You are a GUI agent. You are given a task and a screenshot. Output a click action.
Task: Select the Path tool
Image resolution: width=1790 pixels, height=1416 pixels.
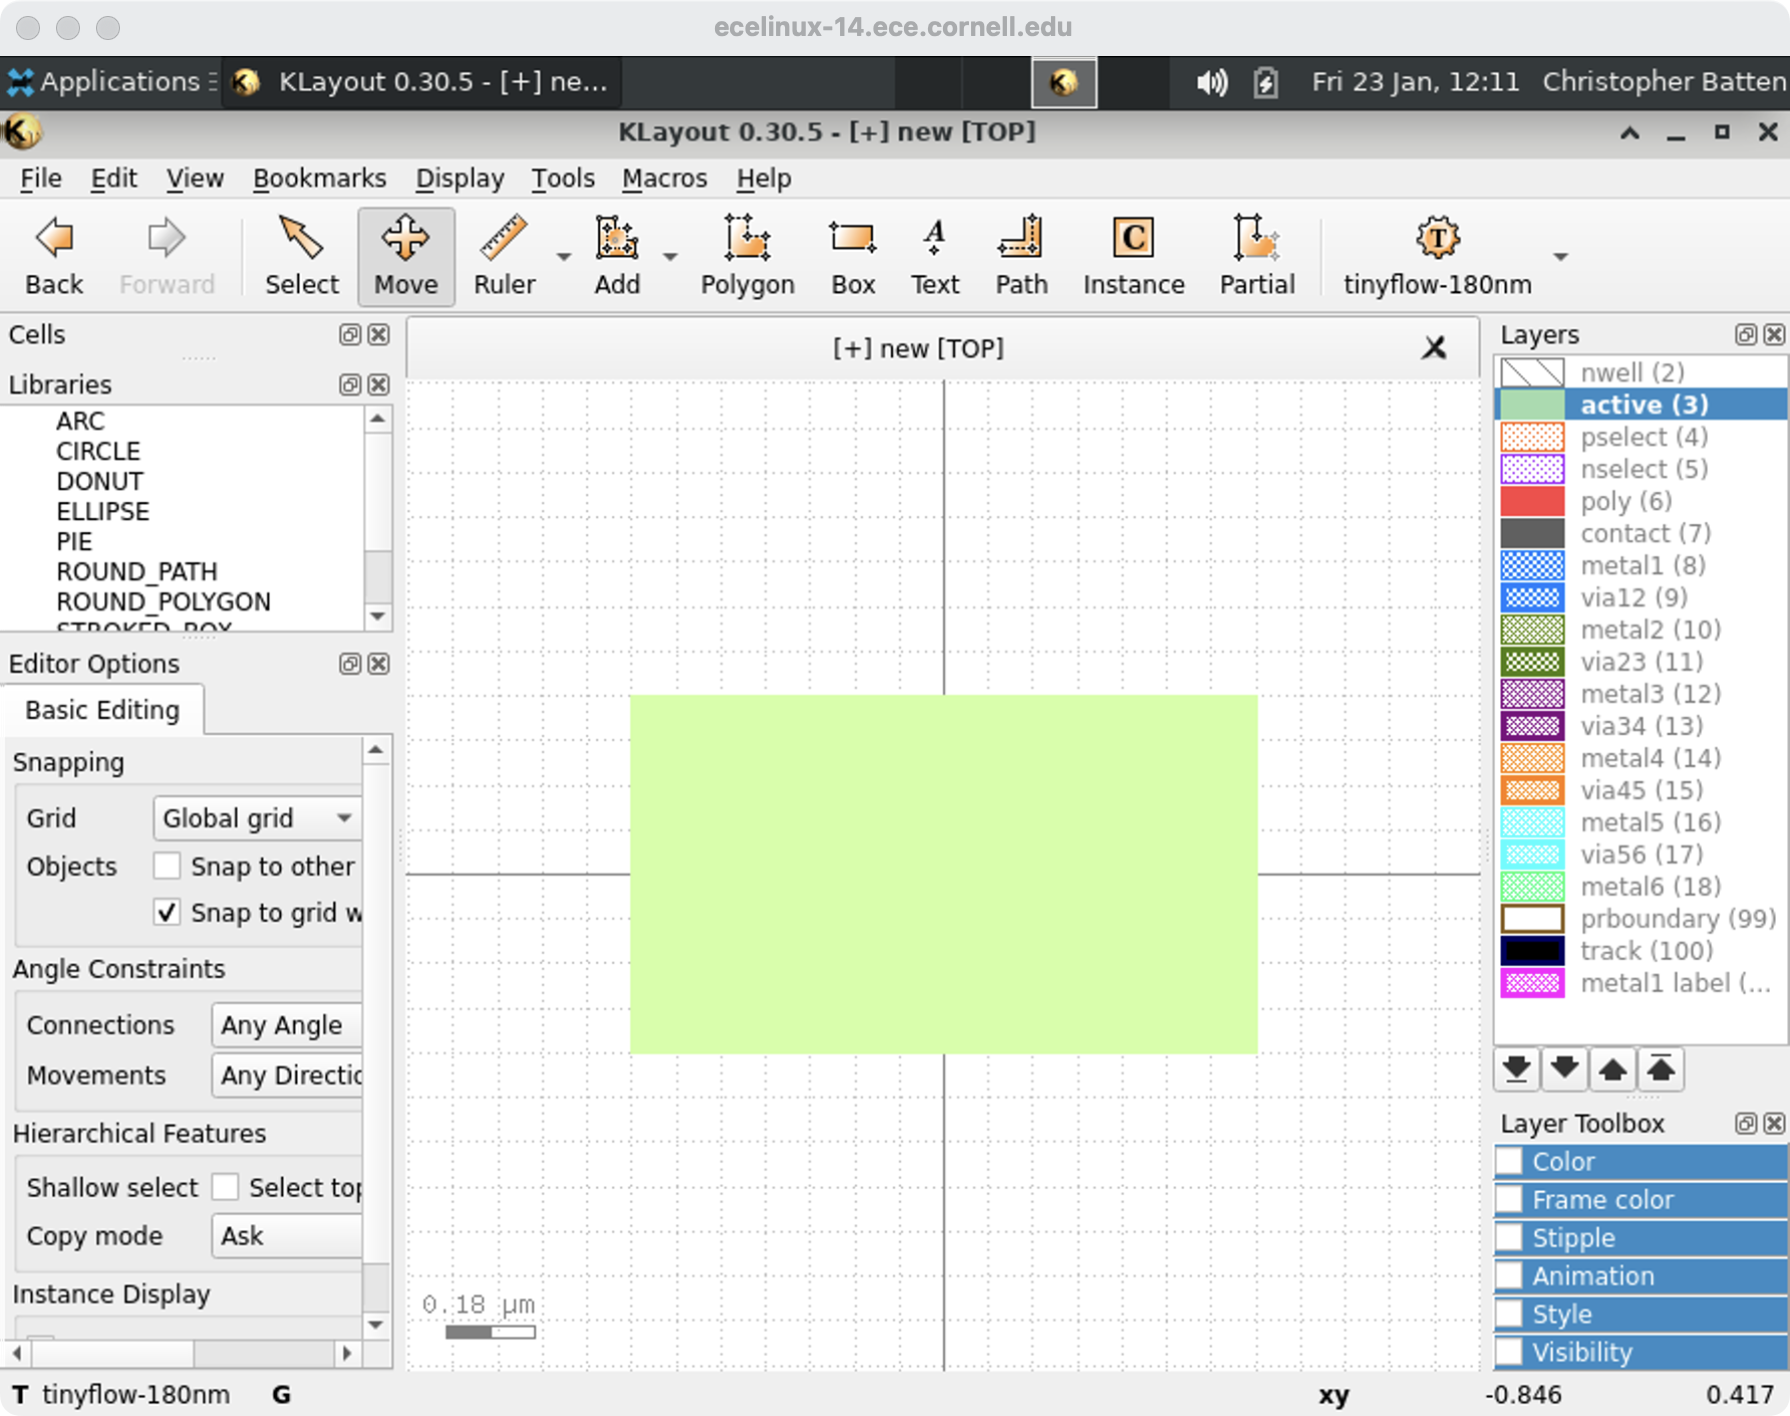pyautogui.click(x=1020, y=256)
